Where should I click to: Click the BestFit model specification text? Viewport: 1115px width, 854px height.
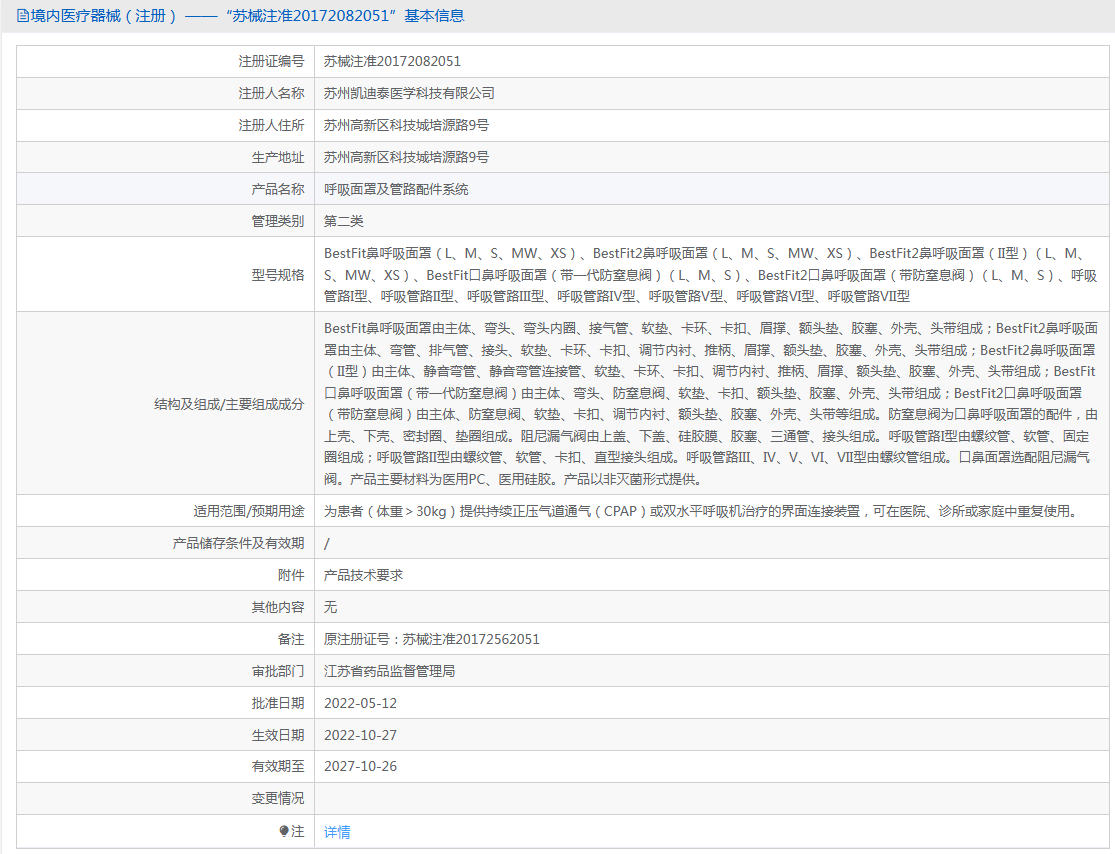(x=710, y=274)
